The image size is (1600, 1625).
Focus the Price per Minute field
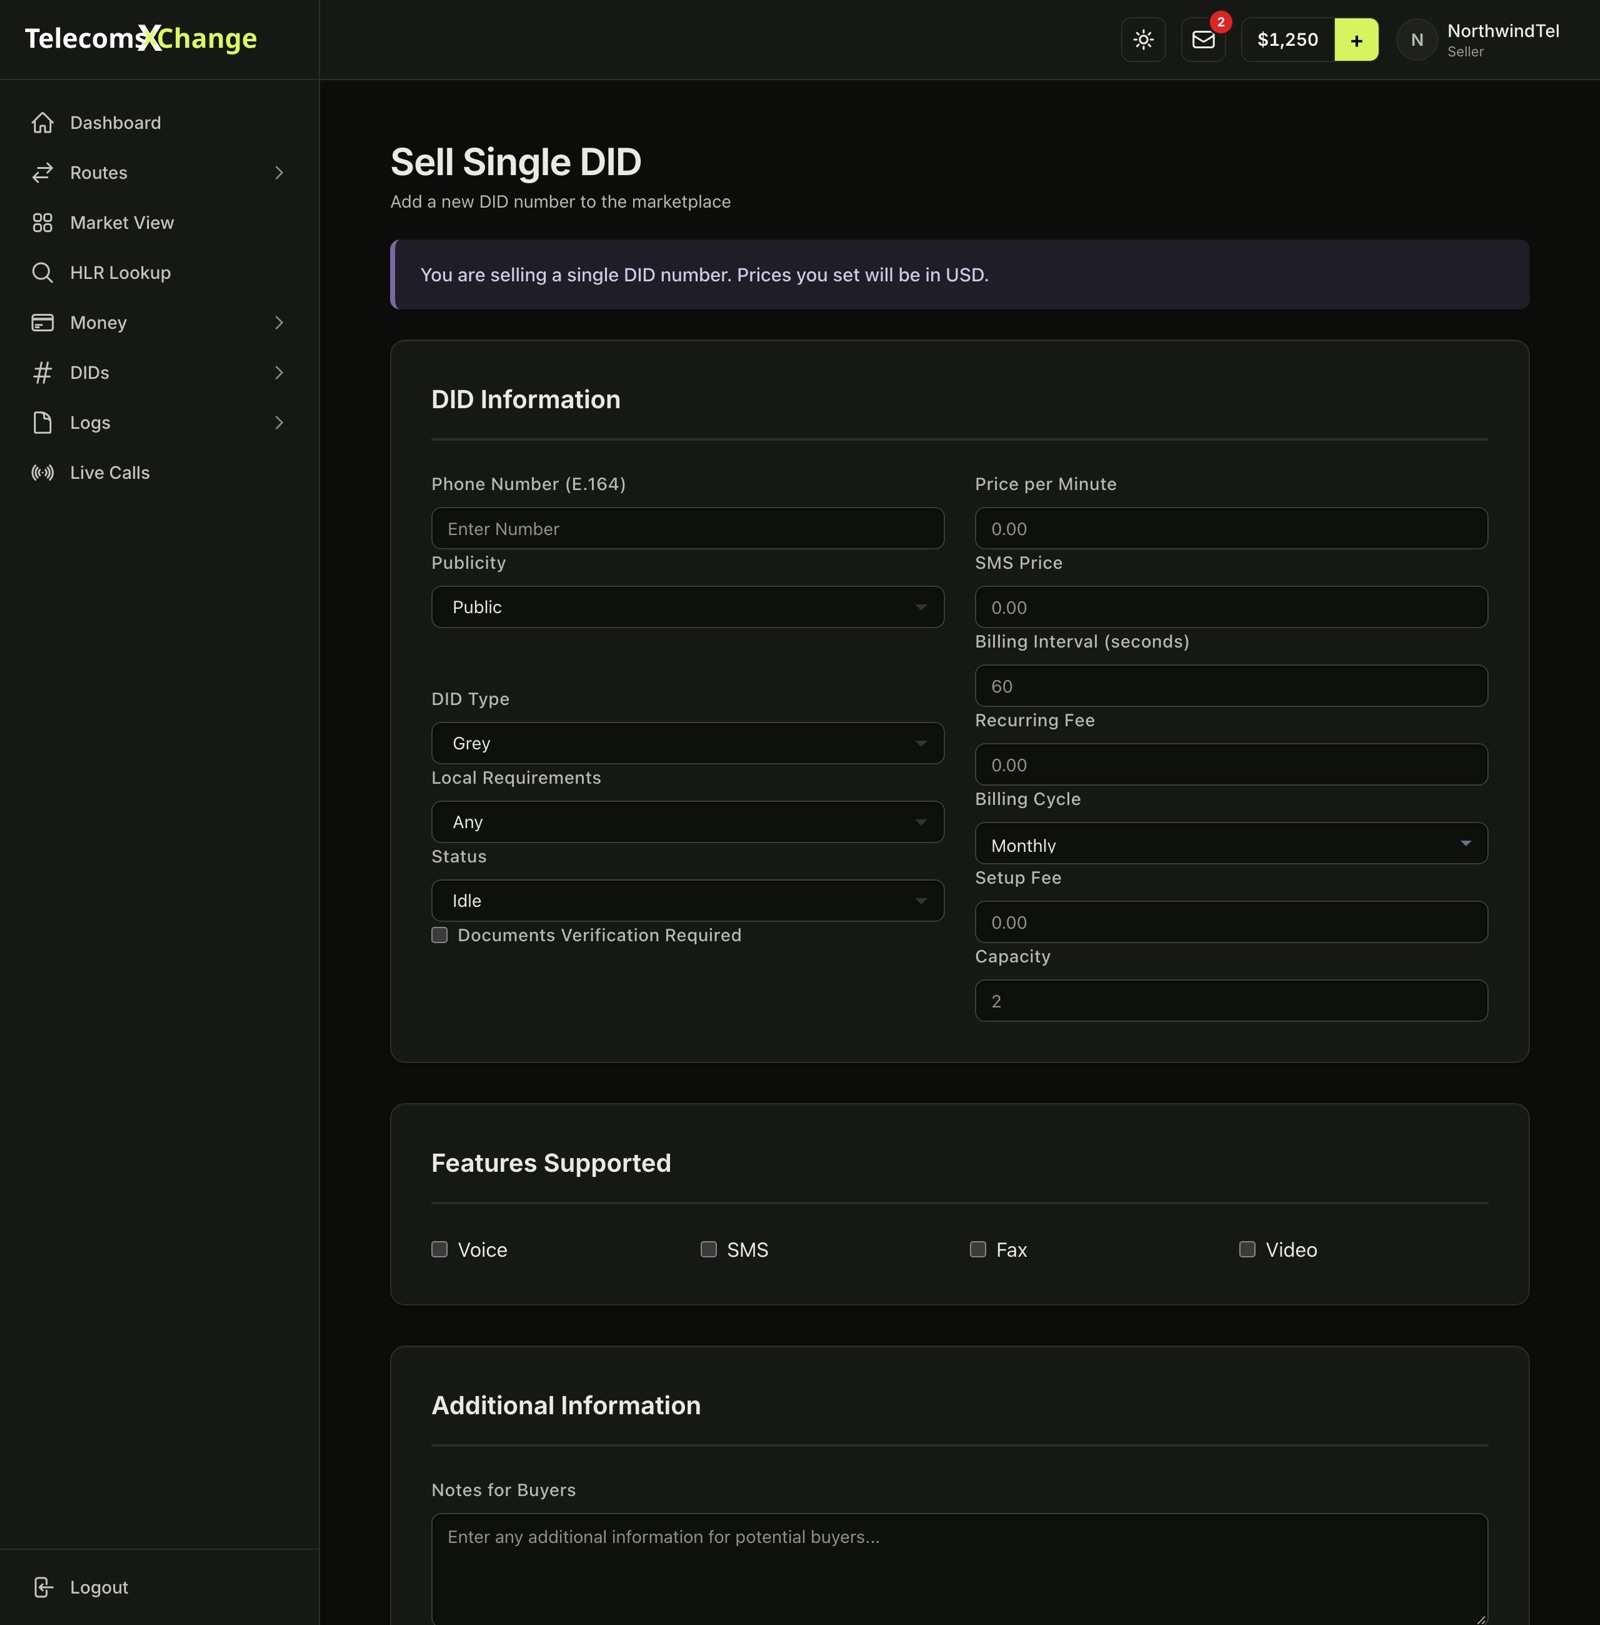[1231, 528]
